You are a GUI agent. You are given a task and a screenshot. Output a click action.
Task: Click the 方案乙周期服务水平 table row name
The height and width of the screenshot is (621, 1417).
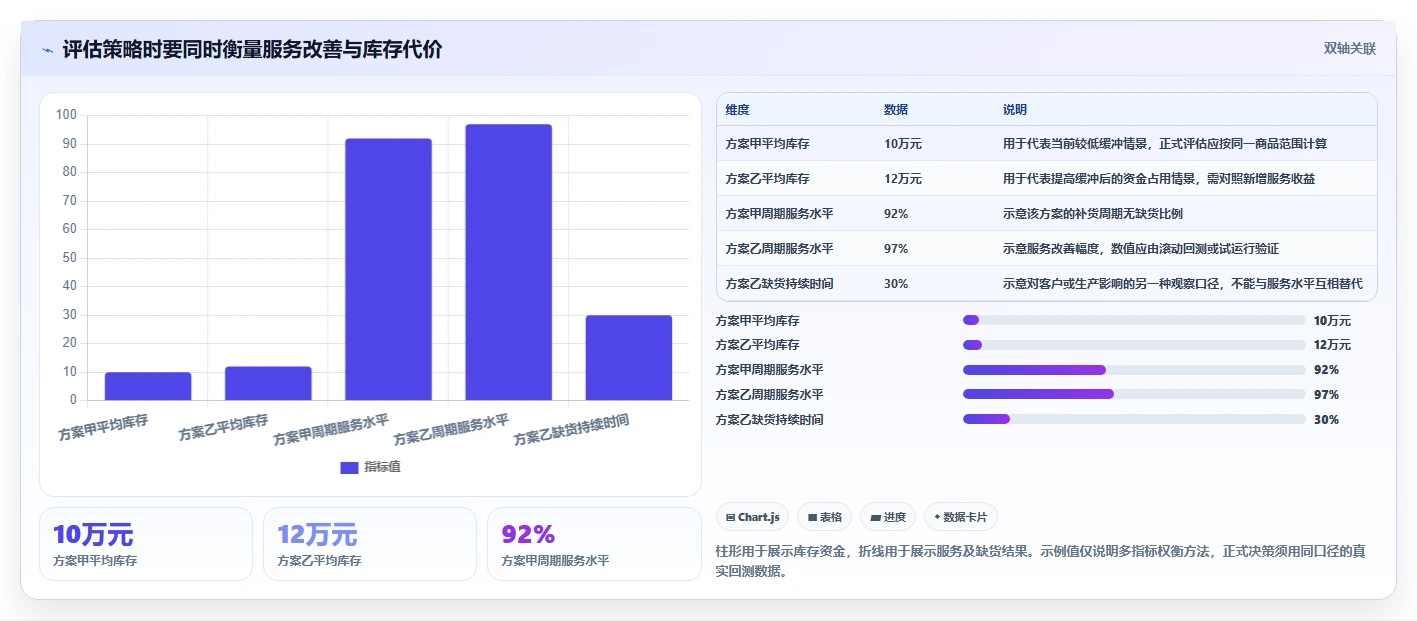pos(780,249)
